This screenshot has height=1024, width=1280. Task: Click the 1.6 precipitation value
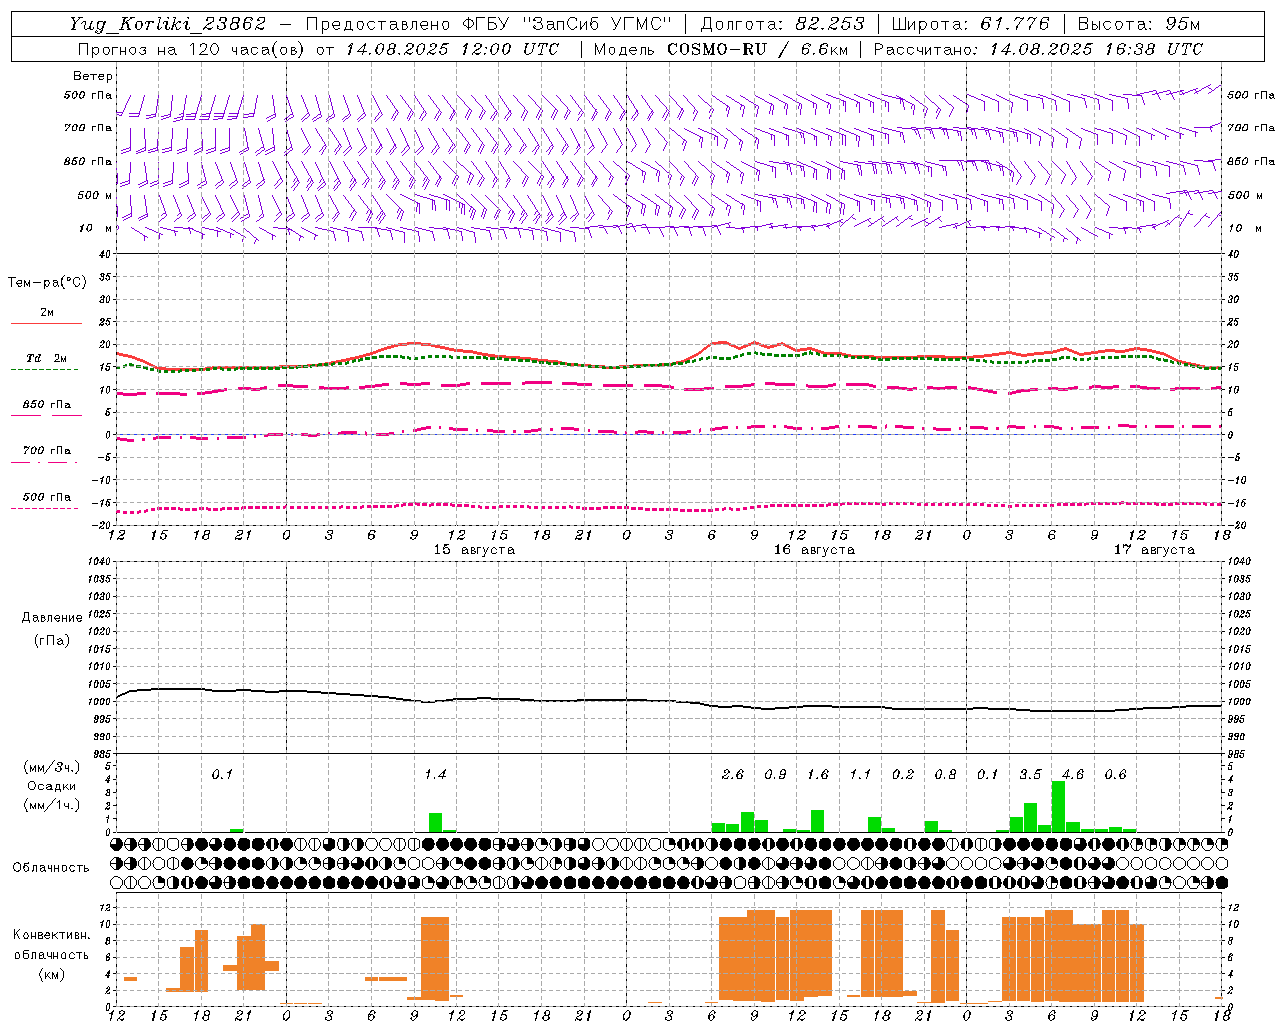tap(818, 775)
